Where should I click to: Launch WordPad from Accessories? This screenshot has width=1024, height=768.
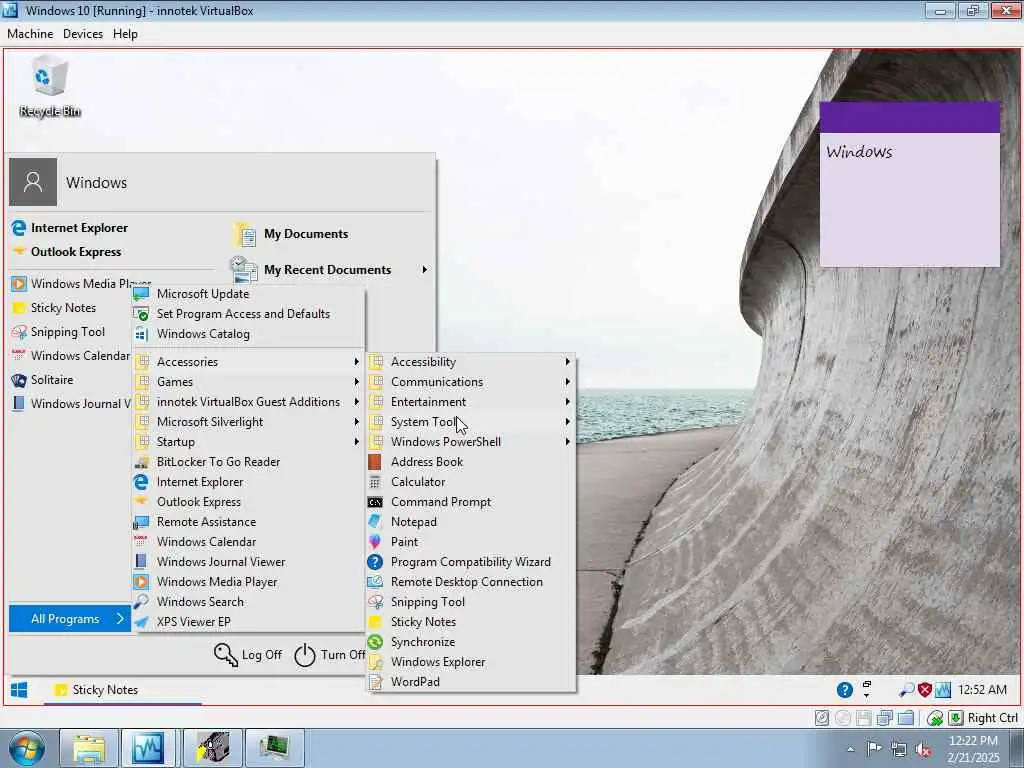coord(471,682)
